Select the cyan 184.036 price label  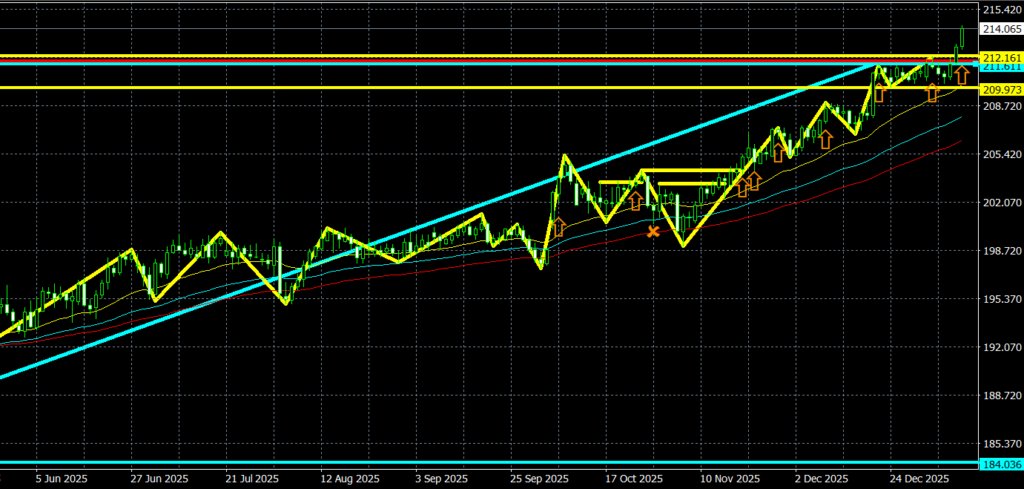1000,464
